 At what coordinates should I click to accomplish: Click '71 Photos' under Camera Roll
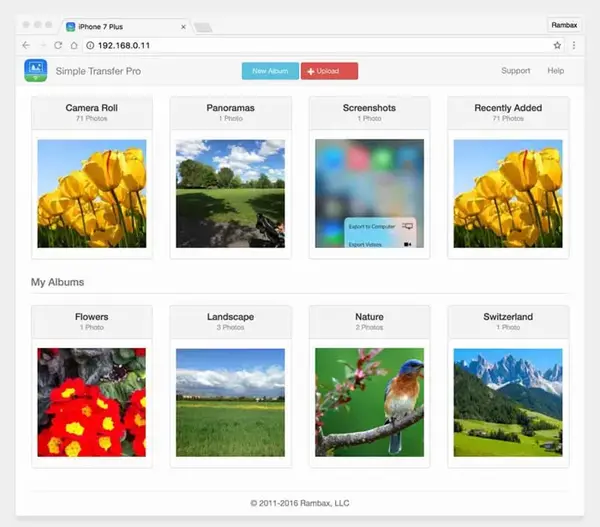91,118
